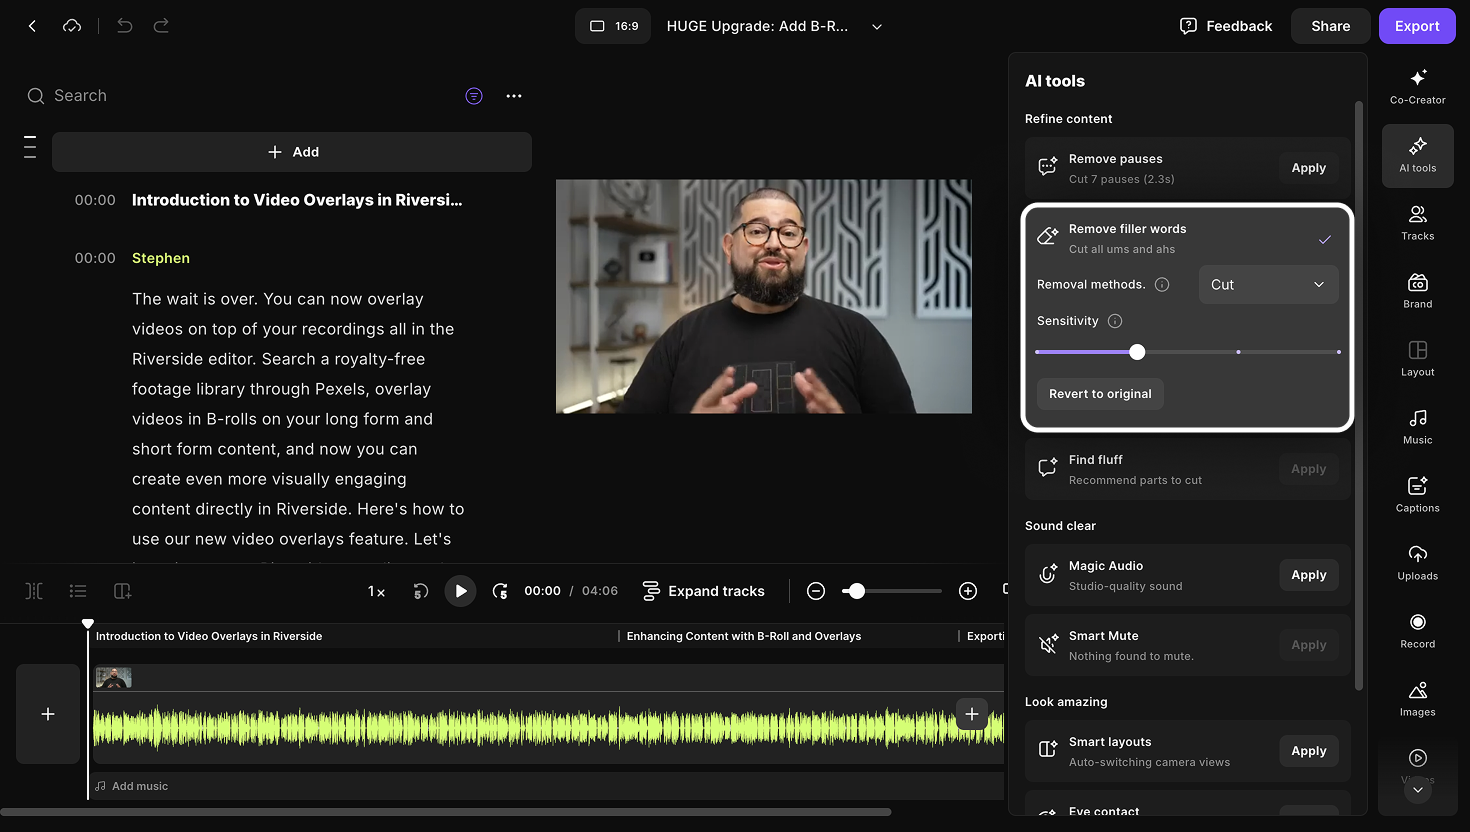
Task: Open the Brand panel
Action: pos(1418,290)
